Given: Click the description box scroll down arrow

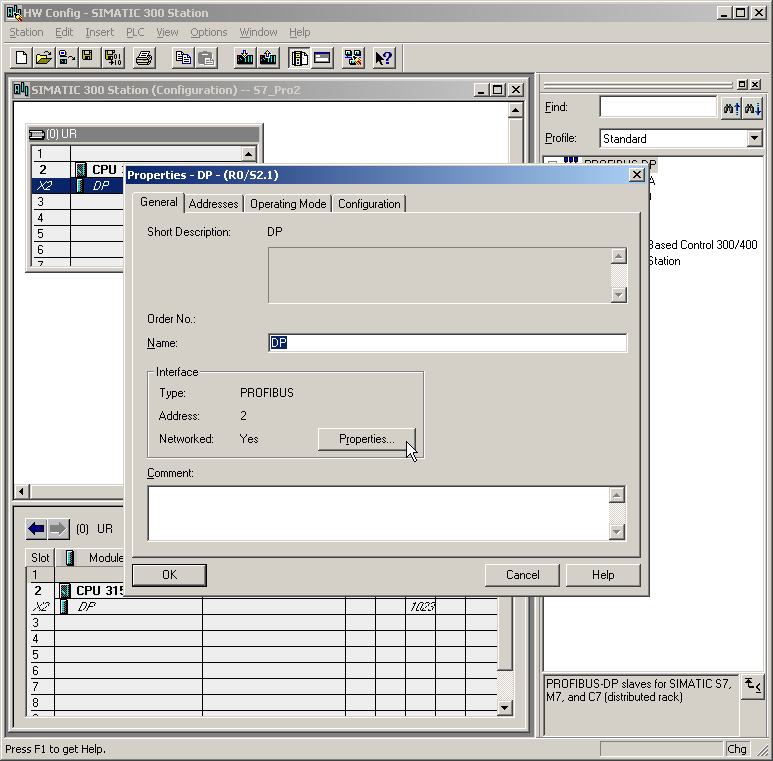Looking at the screenshot, I should coord(619,295).
